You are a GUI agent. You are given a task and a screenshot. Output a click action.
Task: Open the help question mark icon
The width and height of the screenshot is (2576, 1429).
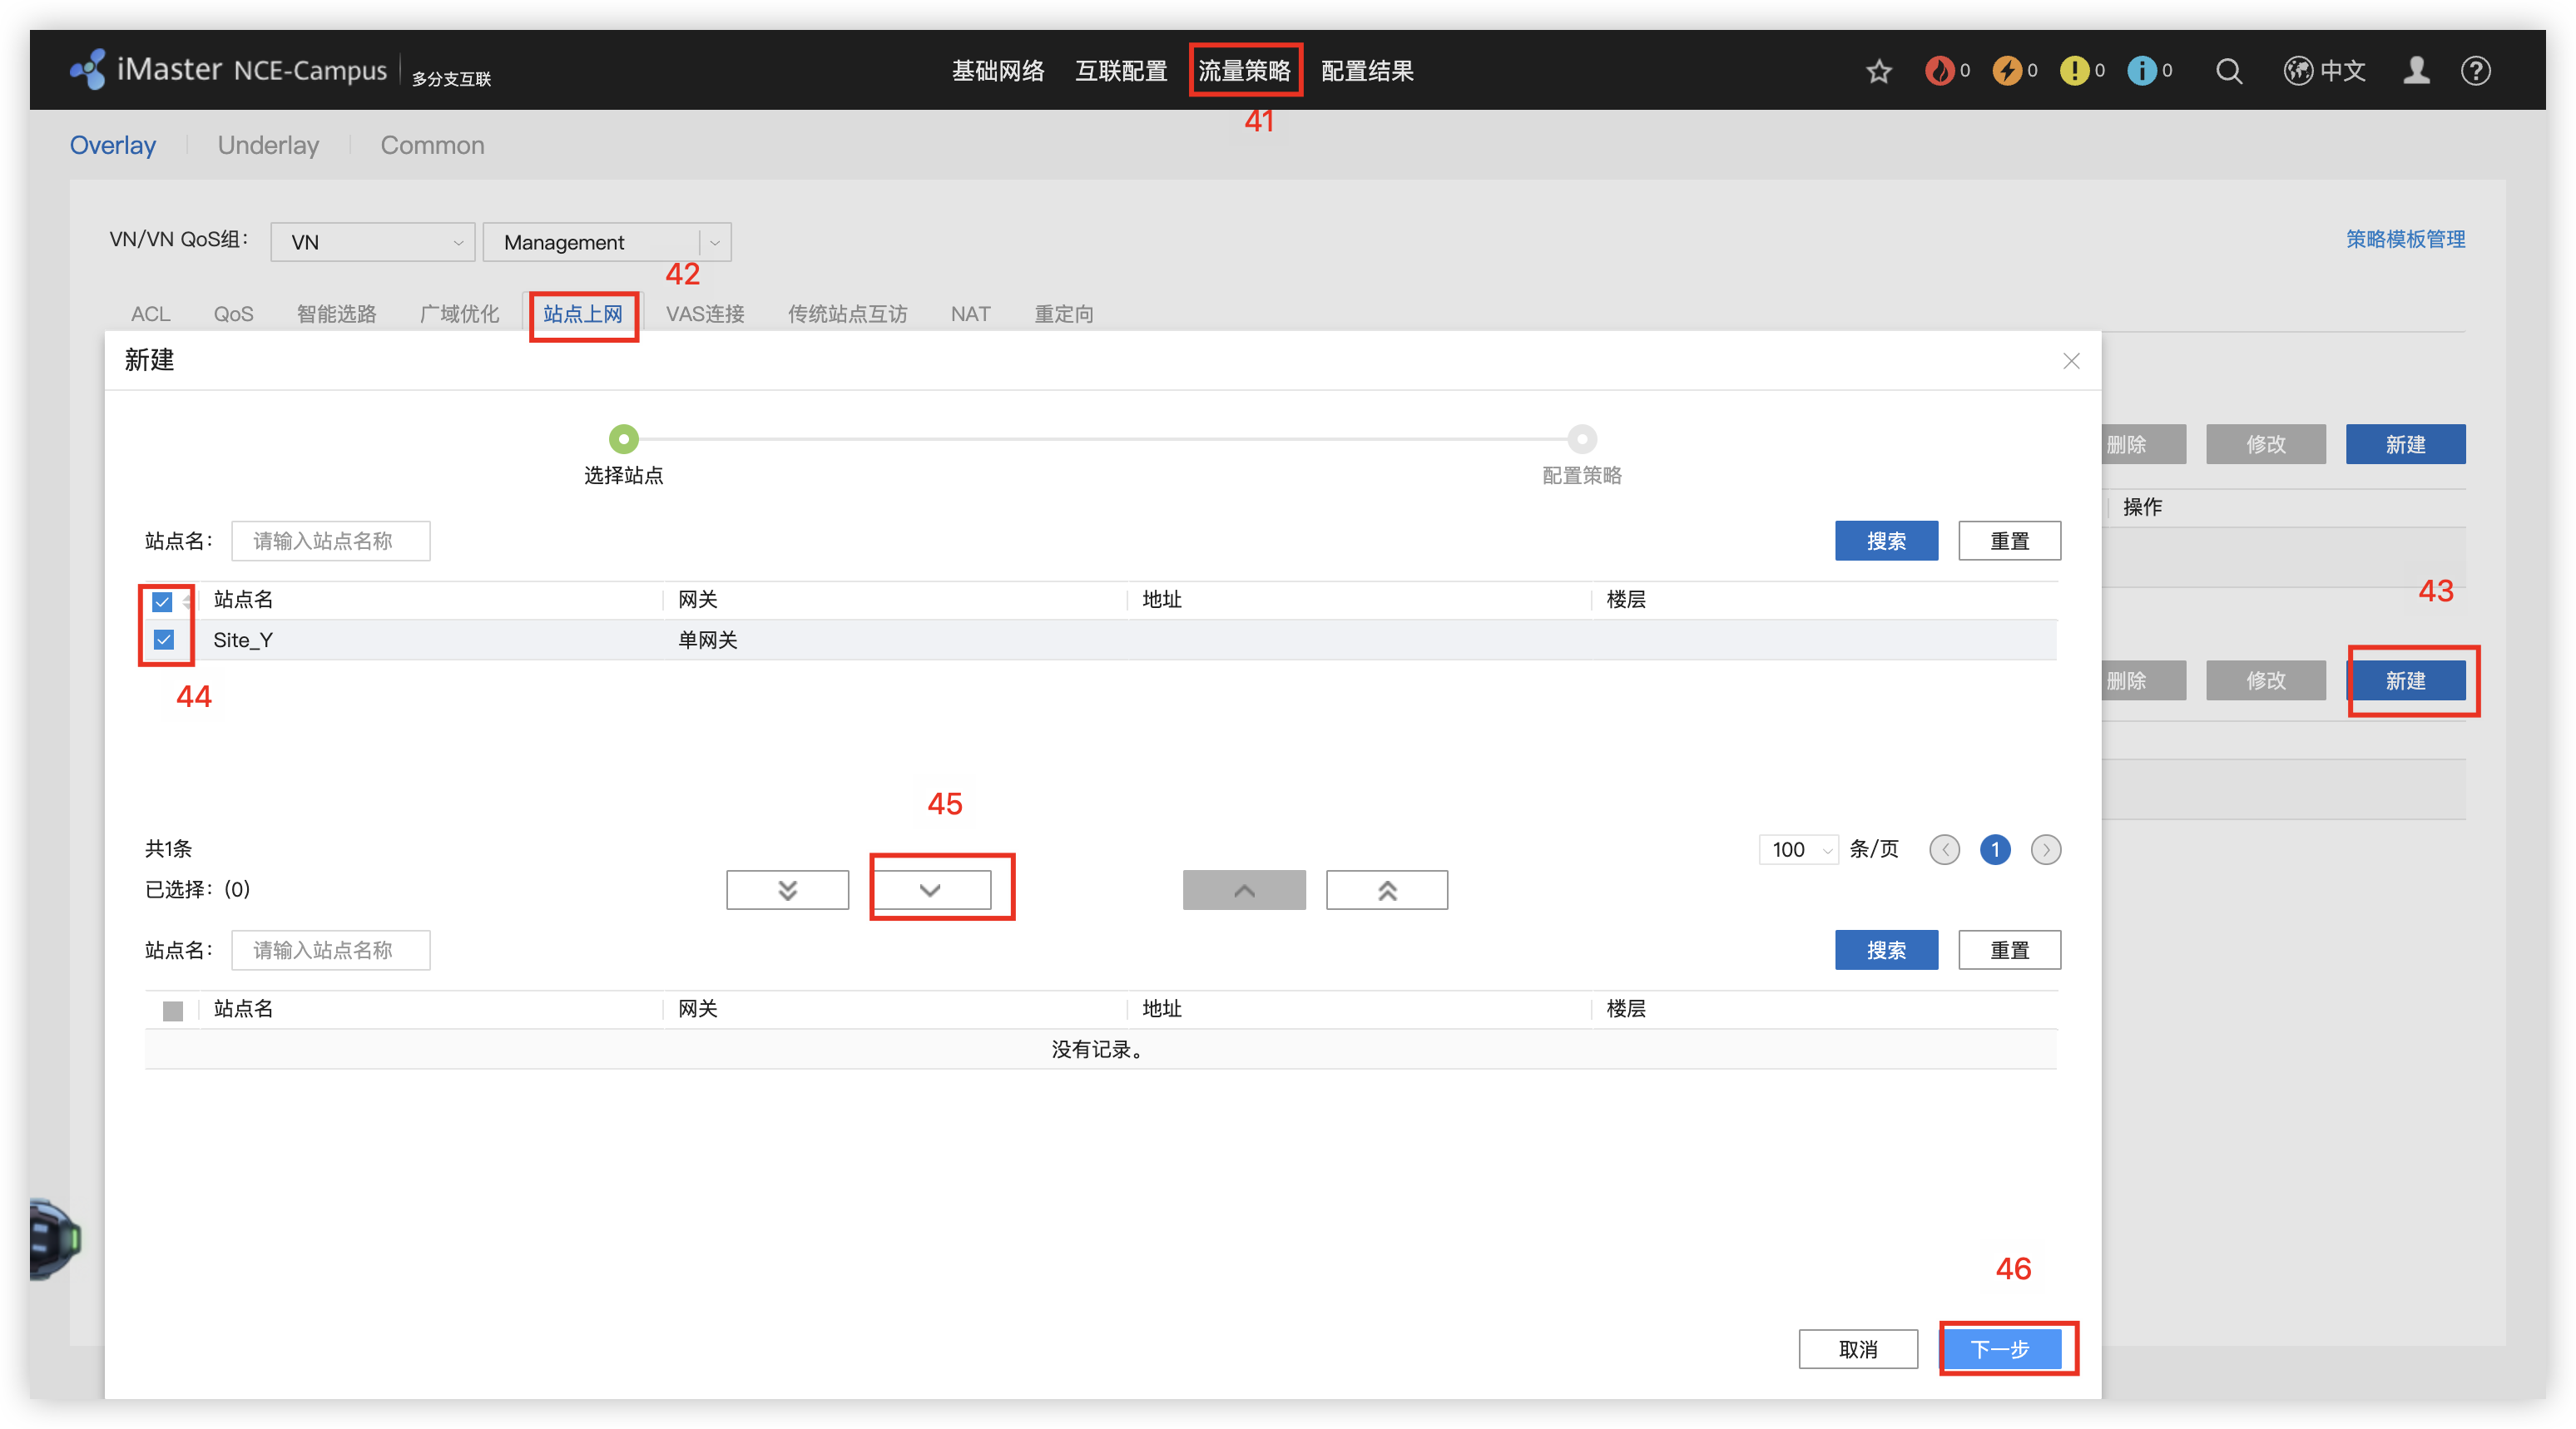click(2476, 71)
